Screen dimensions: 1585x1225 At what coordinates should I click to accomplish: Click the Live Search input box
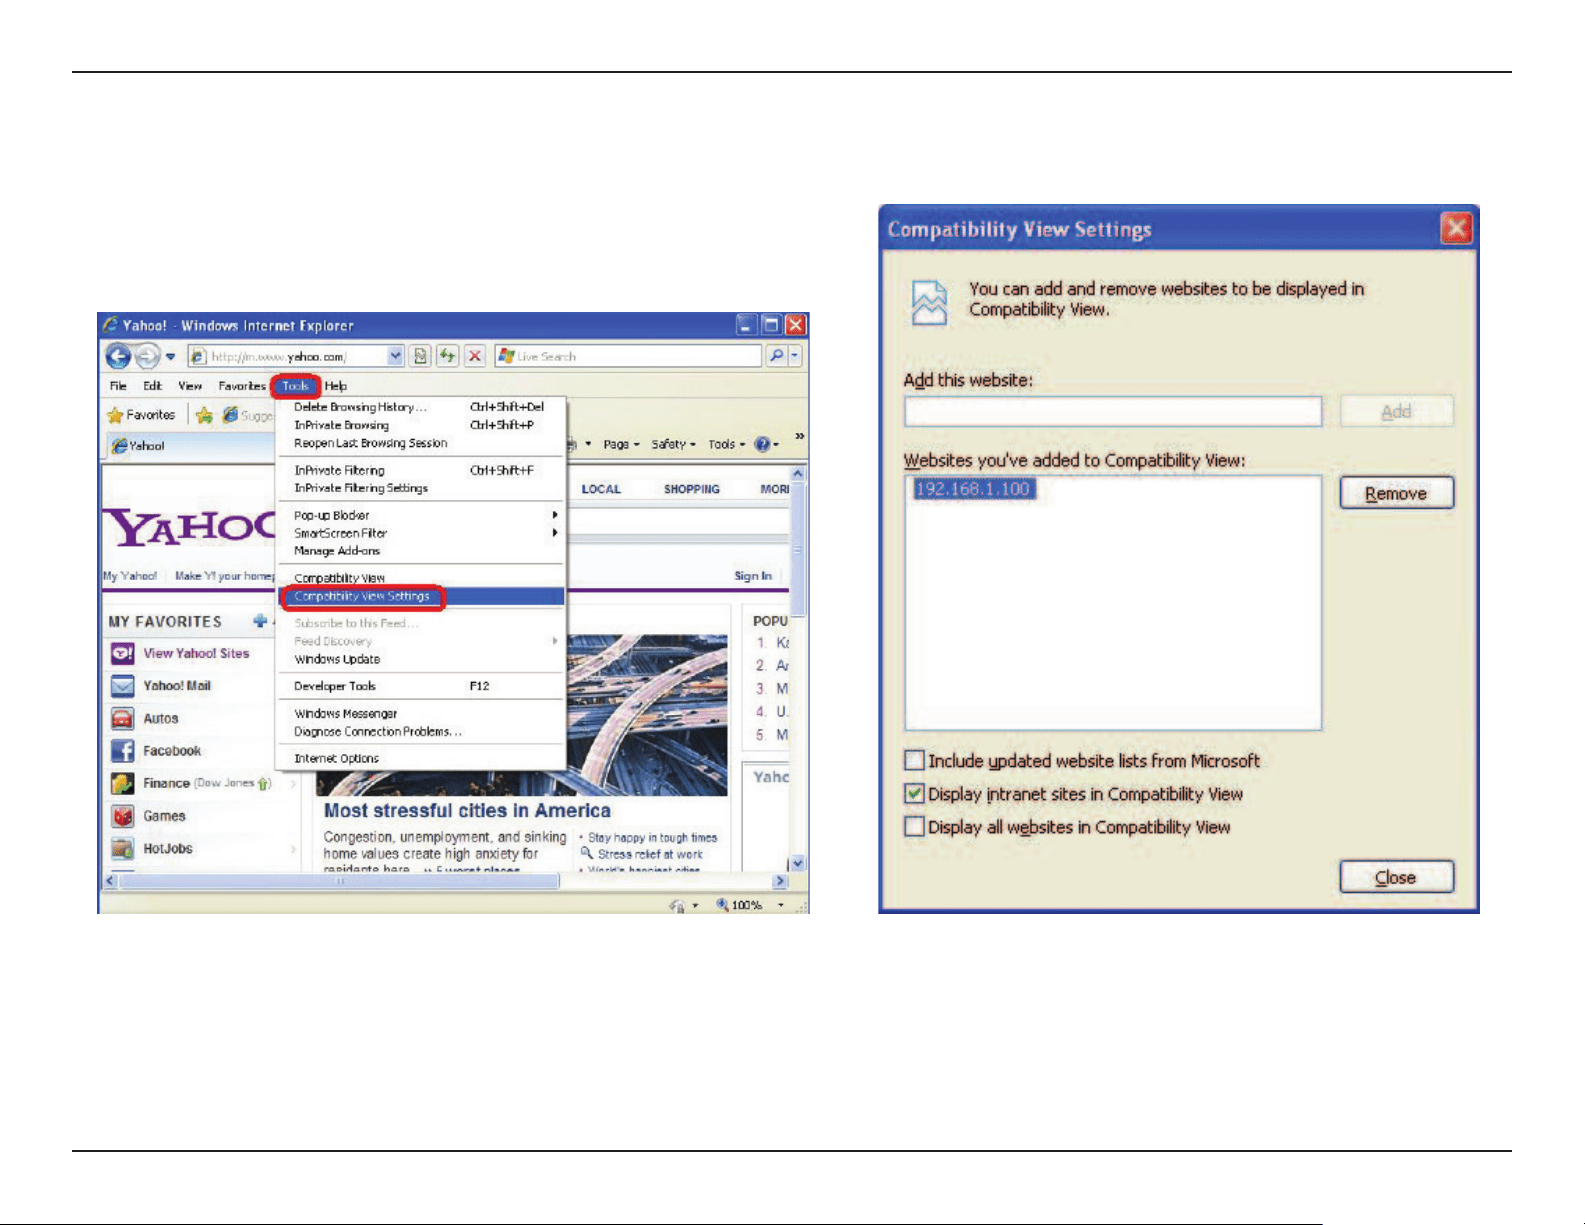(x=628, y=356)
